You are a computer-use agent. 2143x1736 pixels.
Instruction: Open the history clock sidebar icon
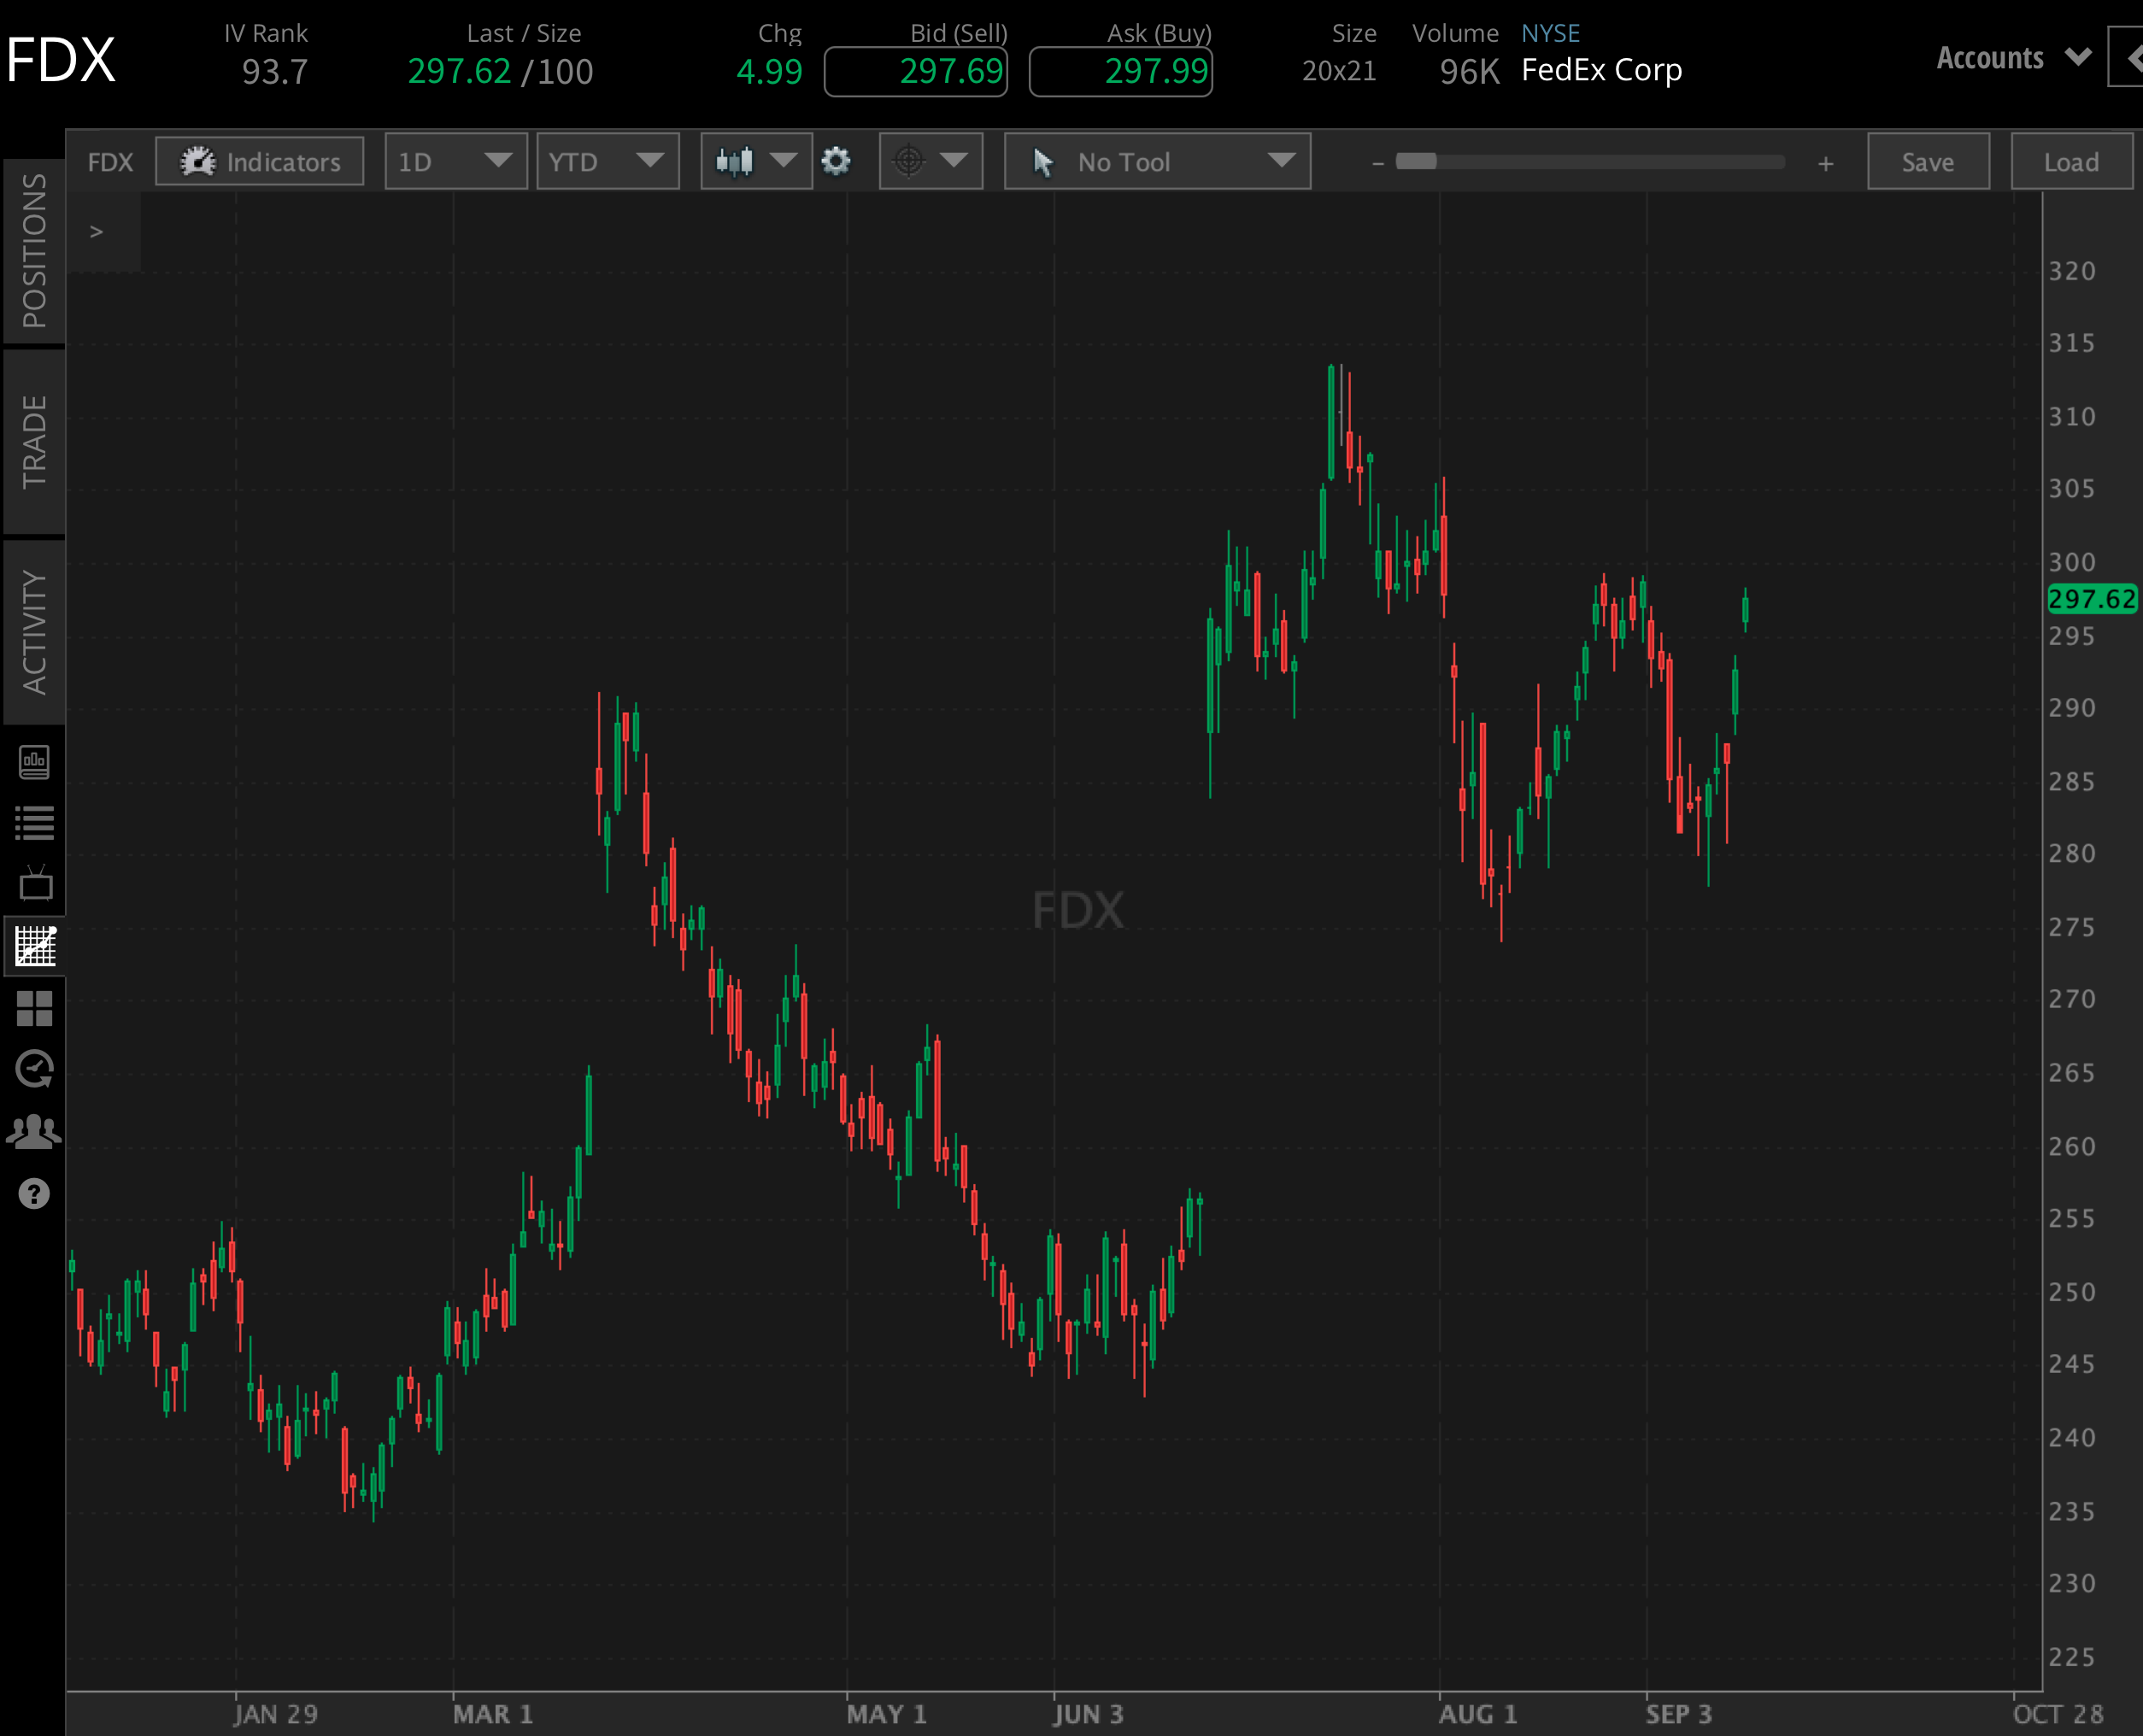point(35,1069)
